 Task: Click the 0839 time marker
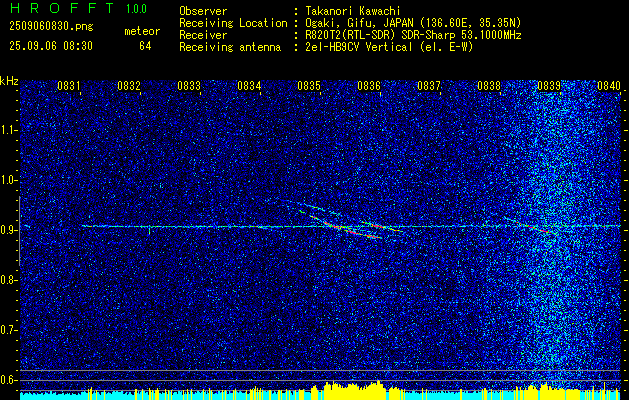549,86
